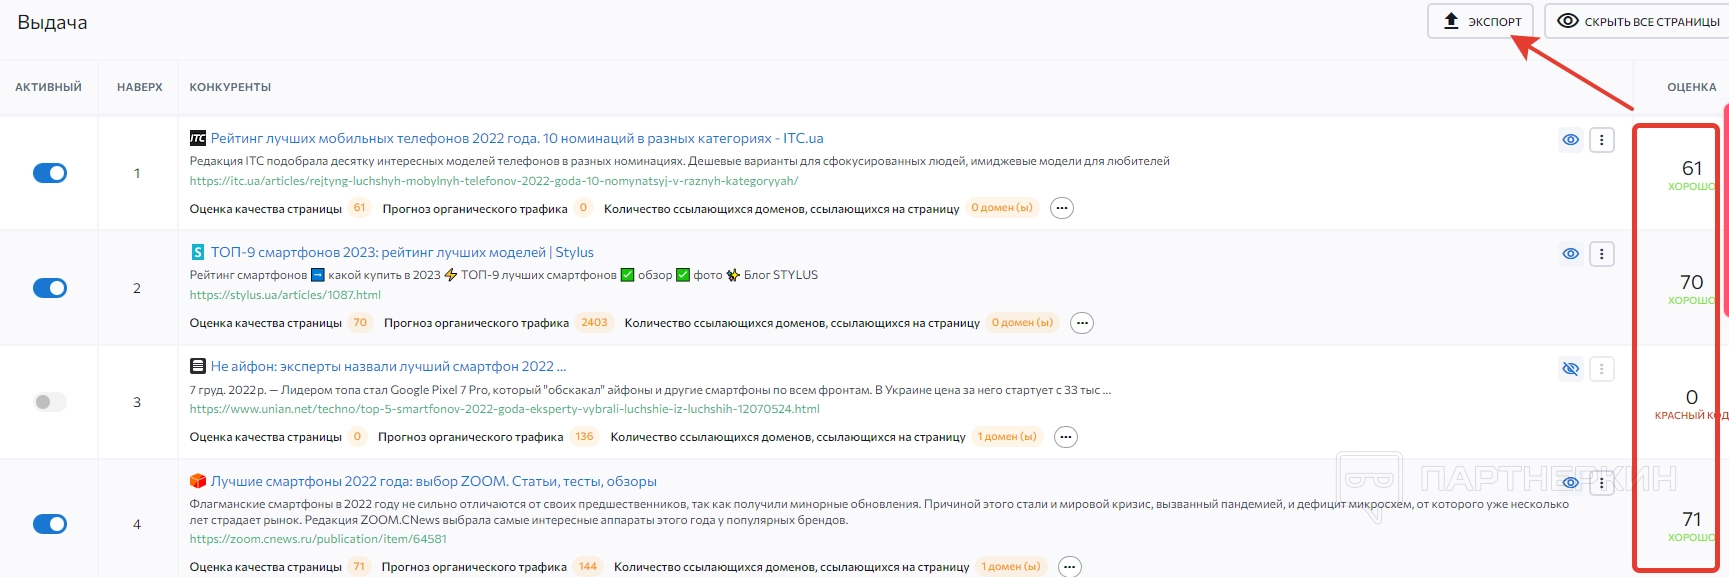Open ТОП-9 смартфонов 2023 Stylus title
The width and height of the screenshot is (1729, 577).
pyautogui.click(x=402, y=252)
